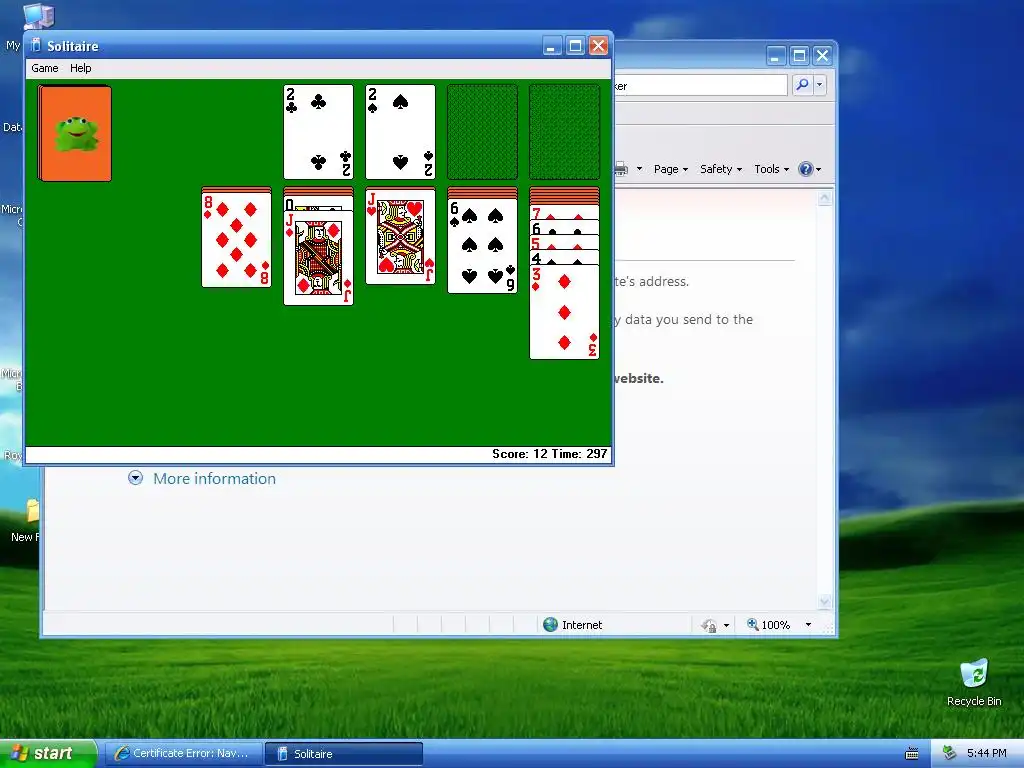1024x768 pixels.
Task: Click the browser scrollbar up arrow
Action: point(825,199)
